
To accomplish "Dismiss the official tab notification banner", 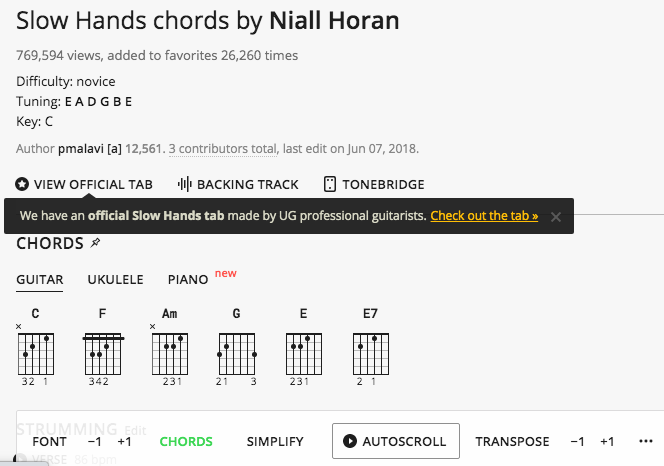I will (556, 216).
